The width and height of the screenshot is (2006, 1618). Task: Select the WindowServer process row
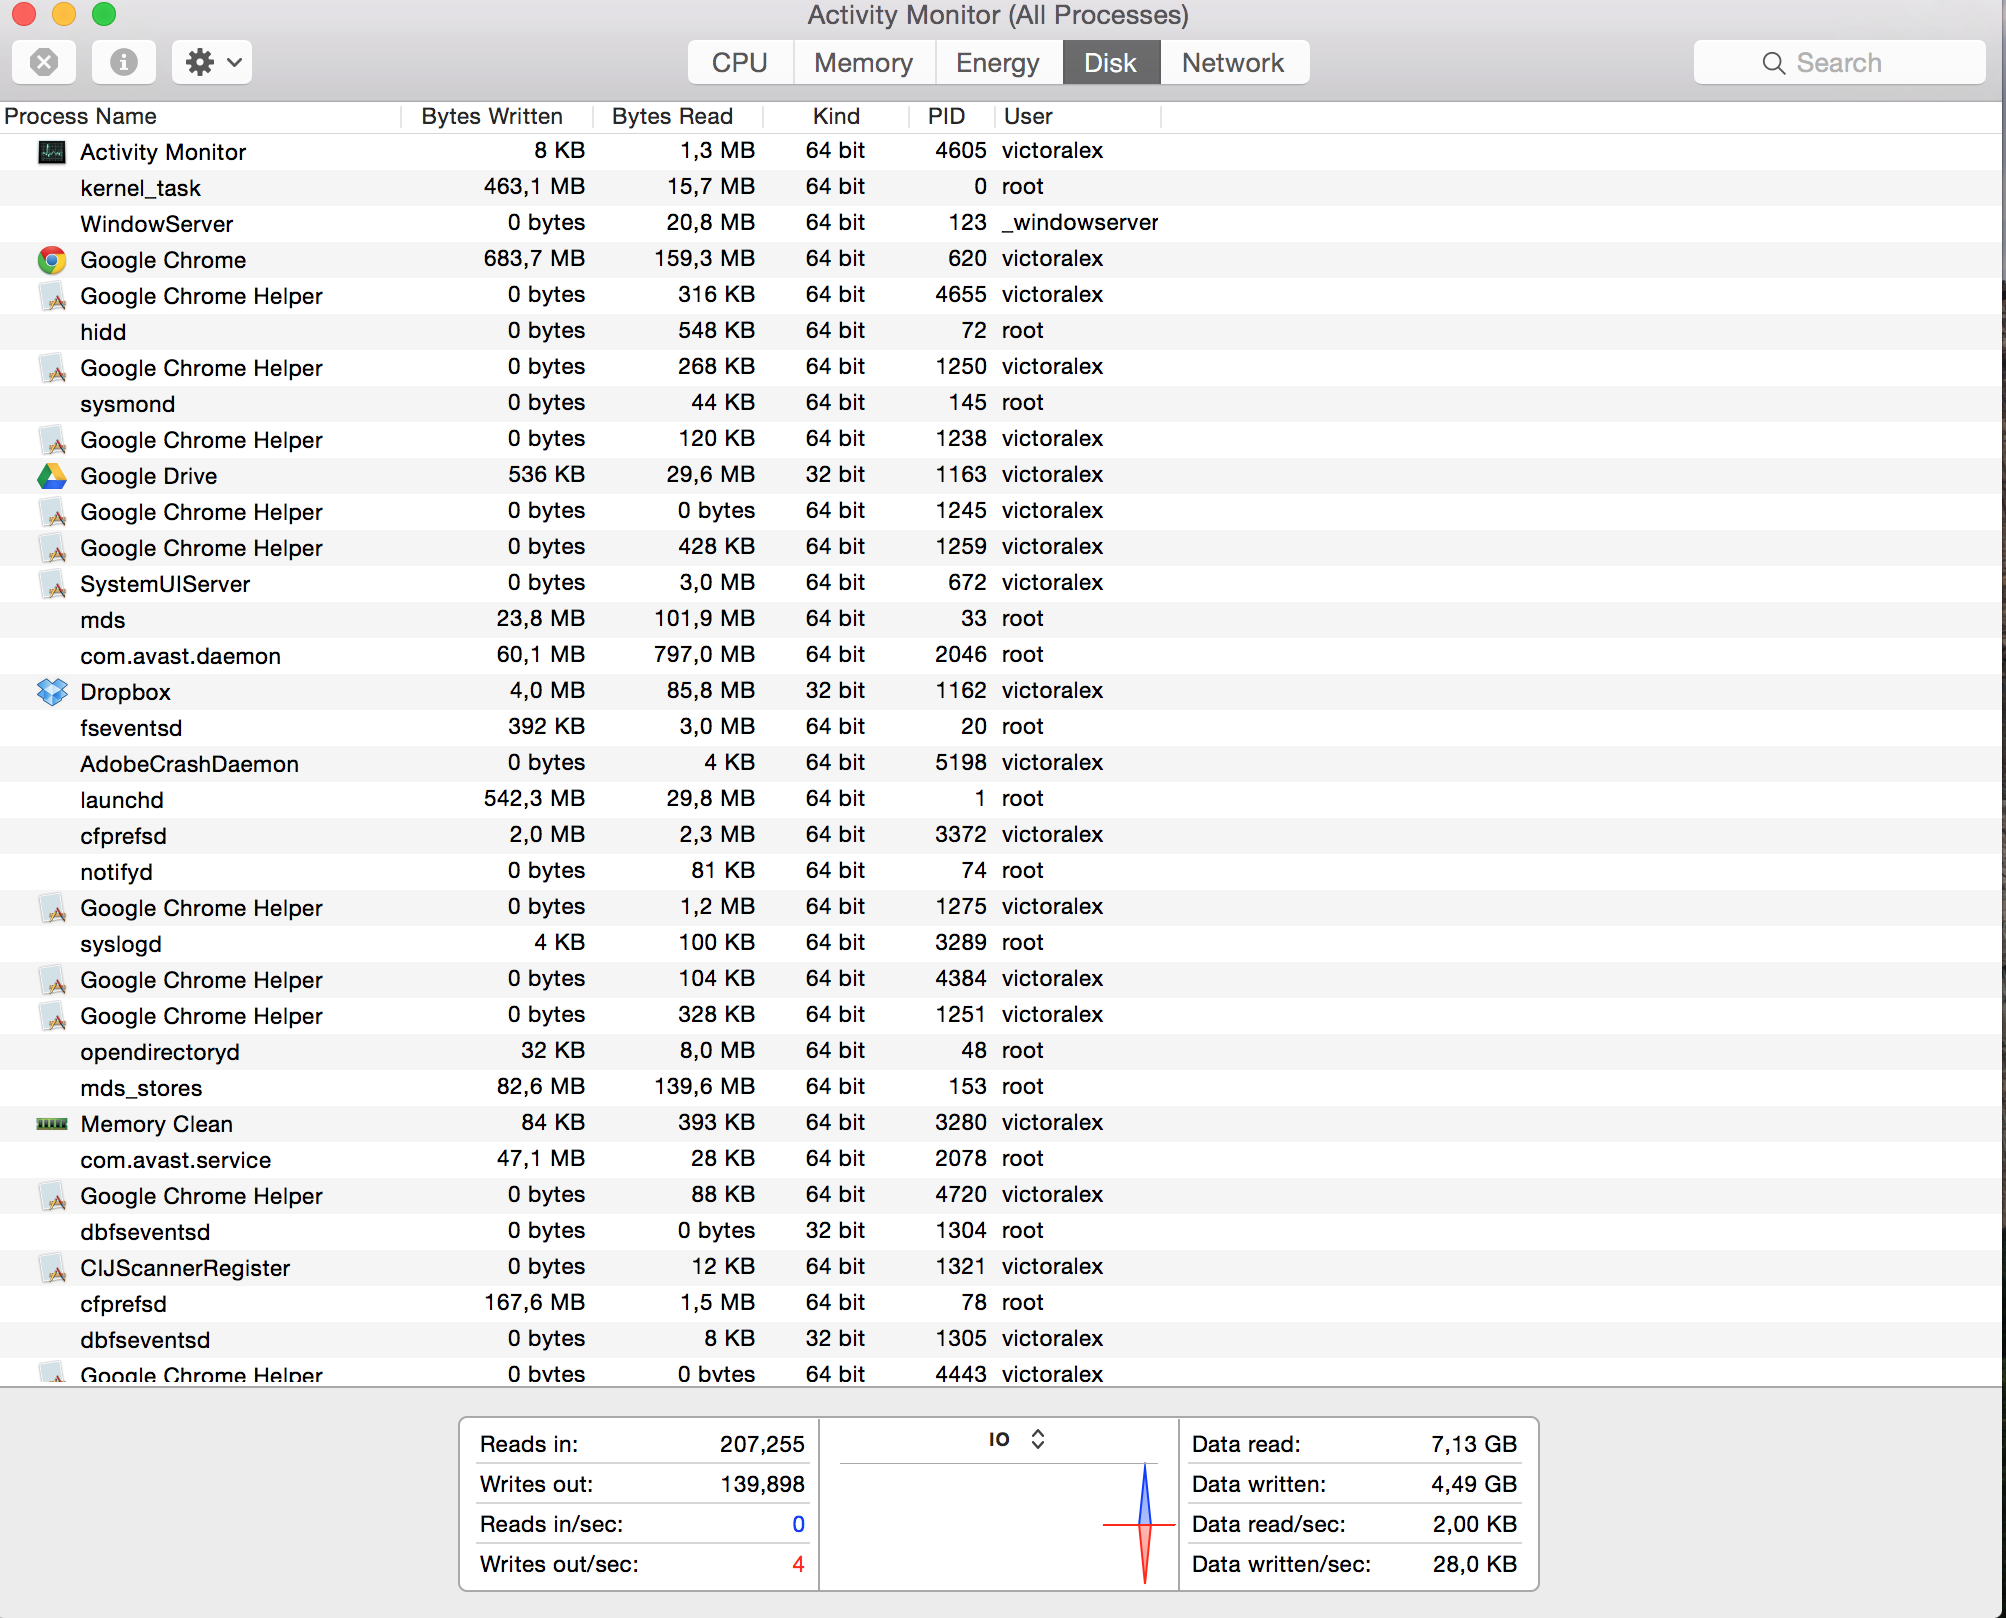tap(1002, 224)
